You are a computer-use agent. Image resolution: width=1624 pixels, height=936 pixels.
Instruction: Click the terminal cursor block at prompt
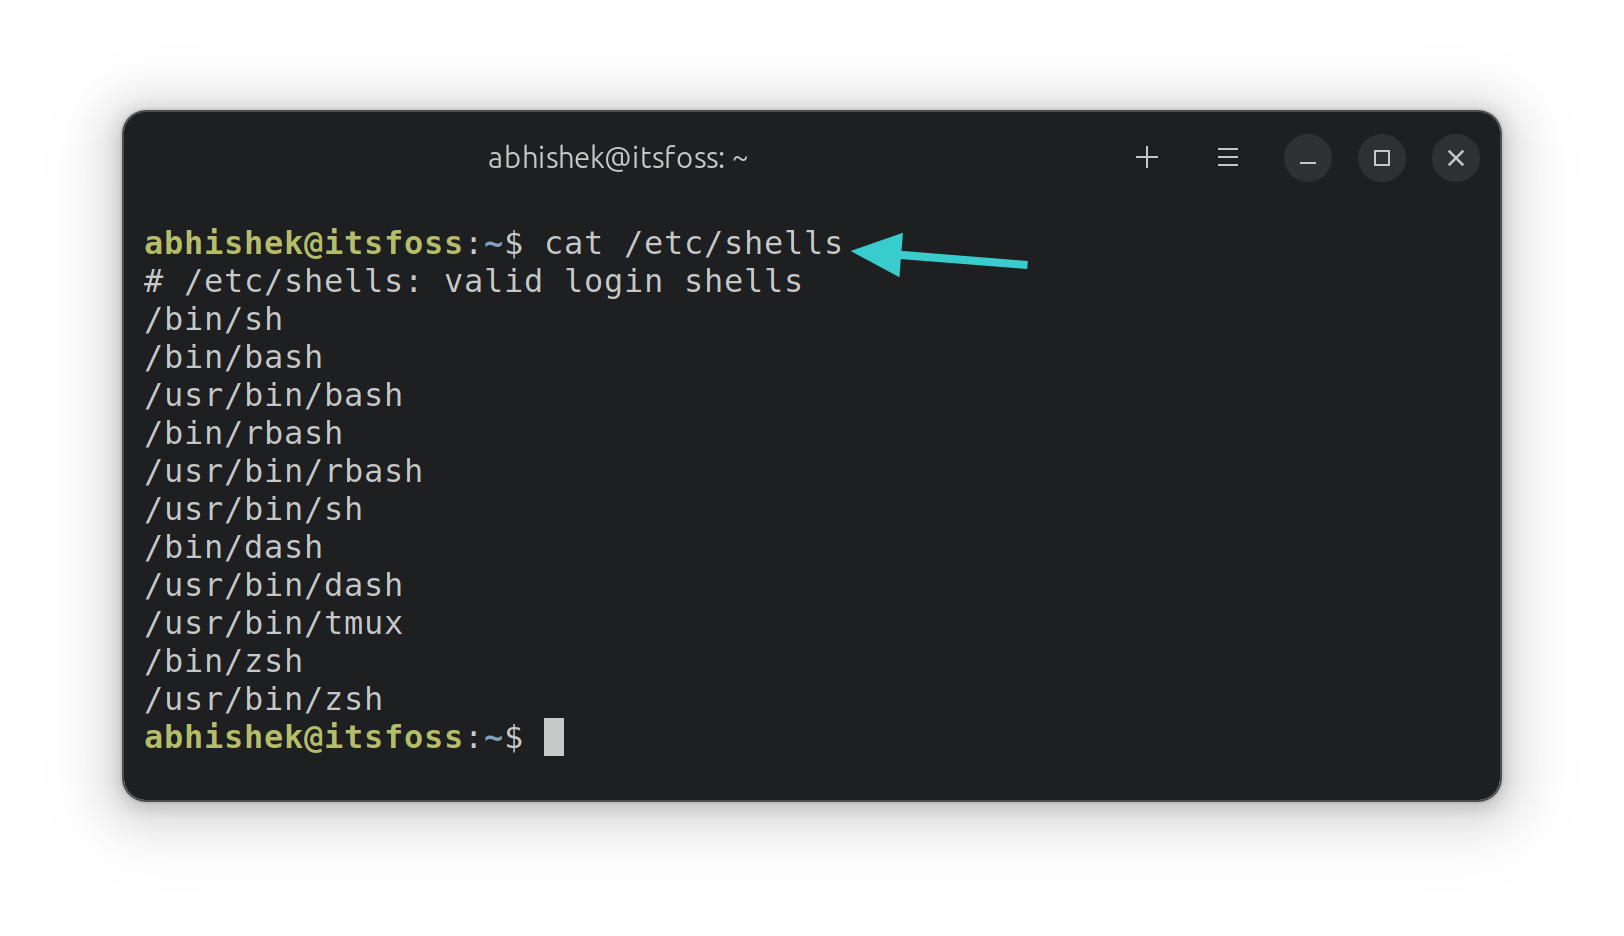point(553,737)
